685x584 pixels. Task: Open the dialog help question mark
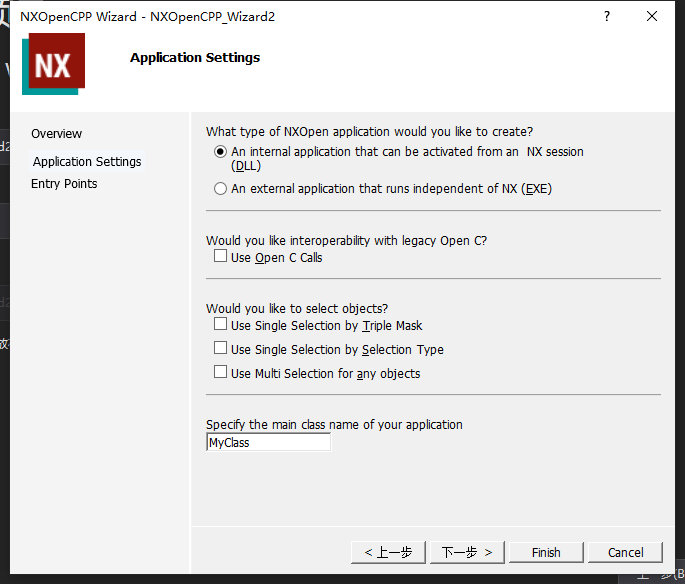click(x=607, y=17)
